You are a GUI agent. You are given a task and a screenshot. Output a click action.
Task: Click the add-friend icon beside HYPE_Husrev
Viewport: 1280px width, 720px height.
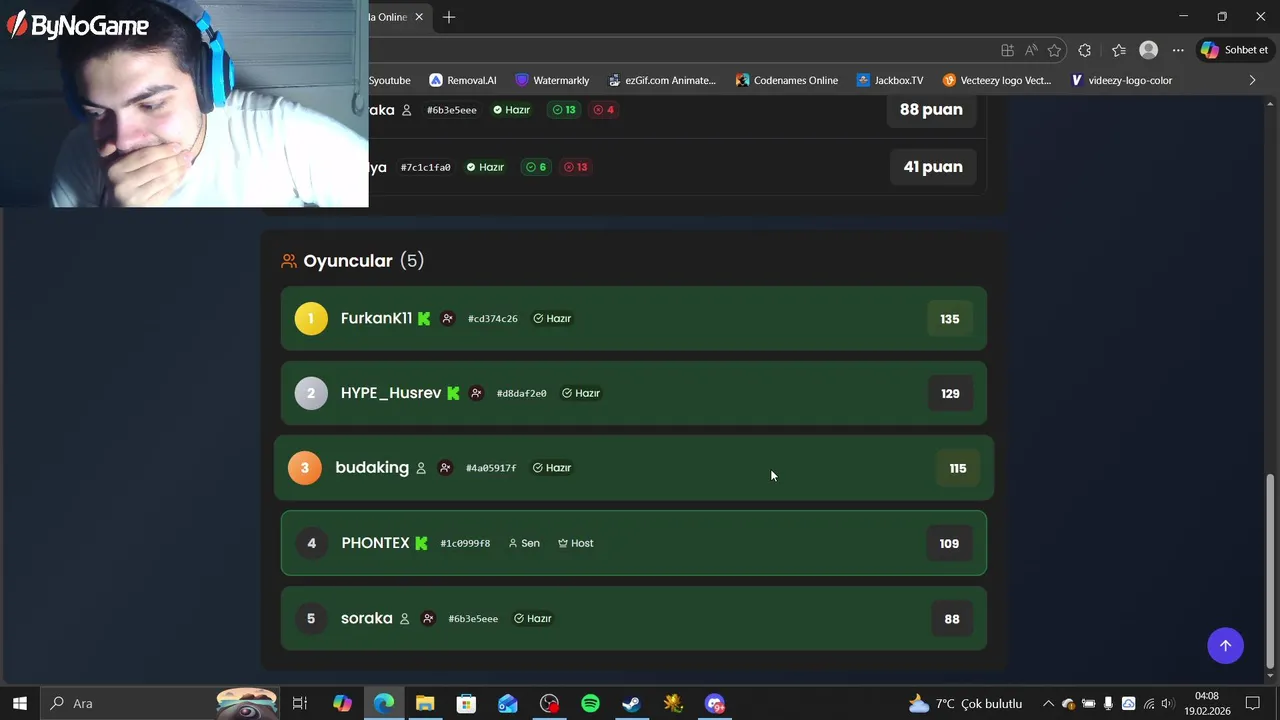point(477,393)
